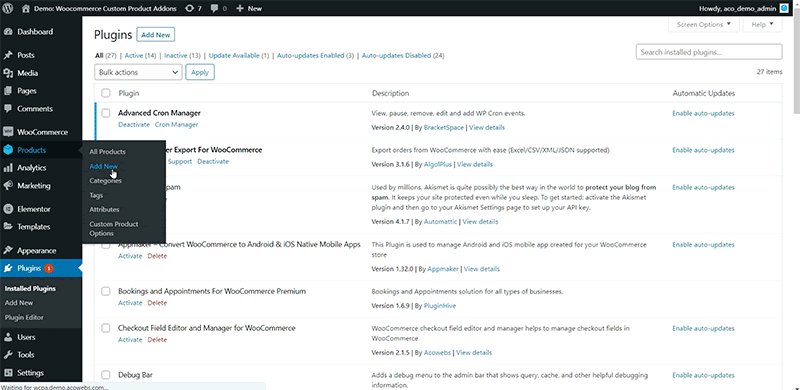Click the Elementor icon in sidebar
The width and height of the screenshot is (800, 390).
coord(8,209)
